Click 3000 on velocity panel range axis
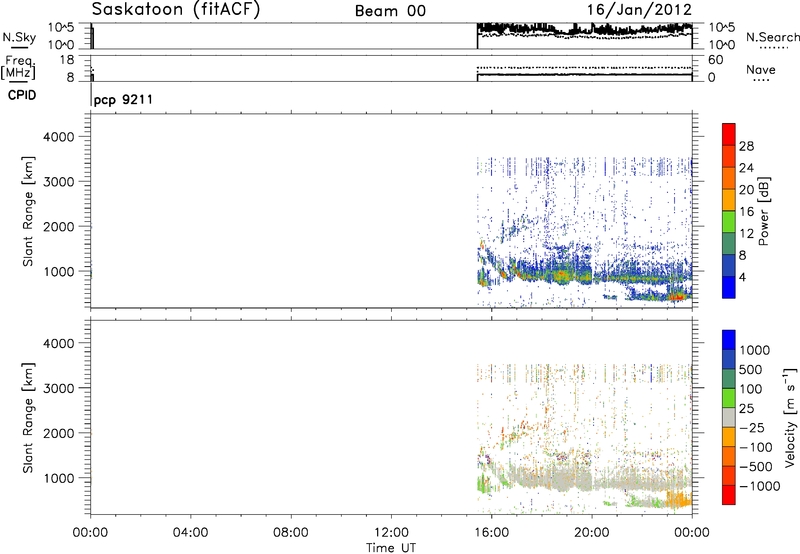This screenshot has height=554, width=800. point(58,388)
